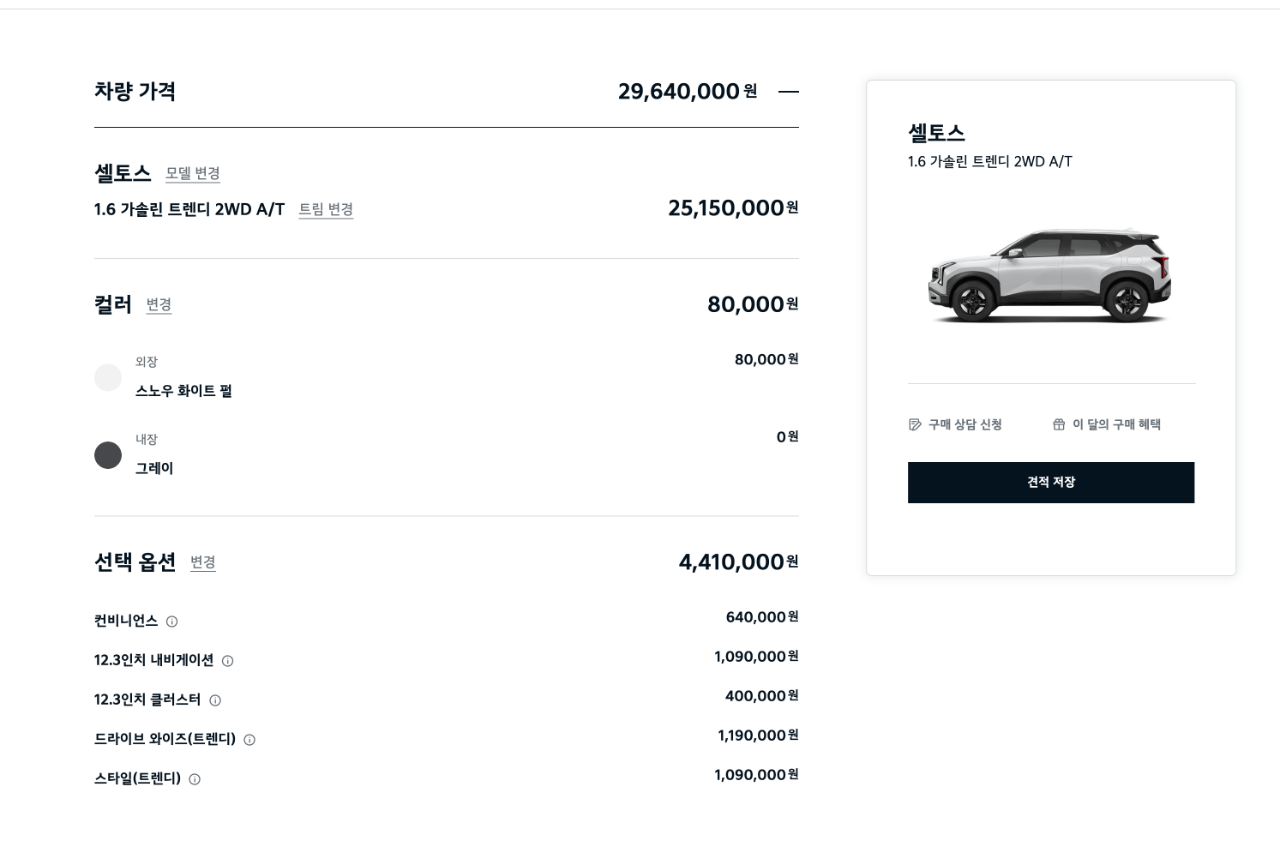Click info icon beside 드라이브 와이즈(트렌디)
This screenshot has width=1280, height=859.
click(250, 740)
